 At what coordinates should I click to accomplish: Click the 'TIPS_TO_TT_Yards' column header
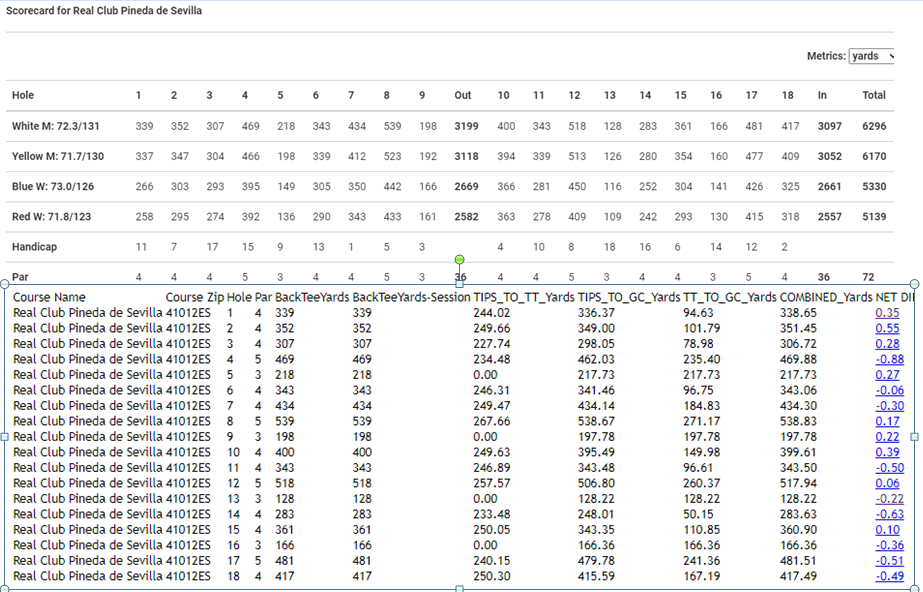524,297
